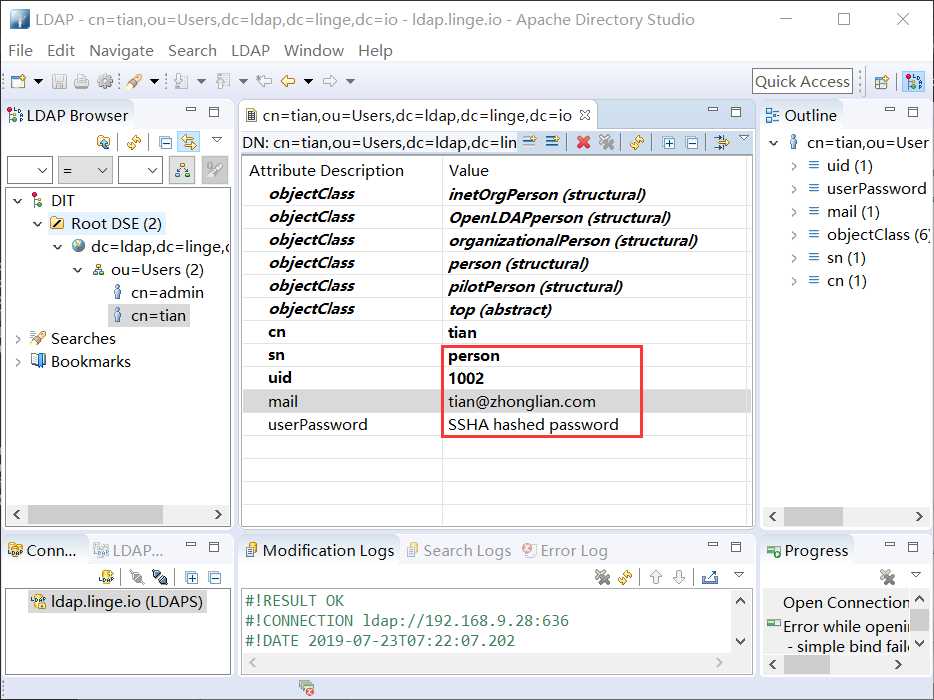The height and width of the screenshot is (700, 934).
Task: Expand the Bookmarks tree node
Action: (x=18, y=362)
